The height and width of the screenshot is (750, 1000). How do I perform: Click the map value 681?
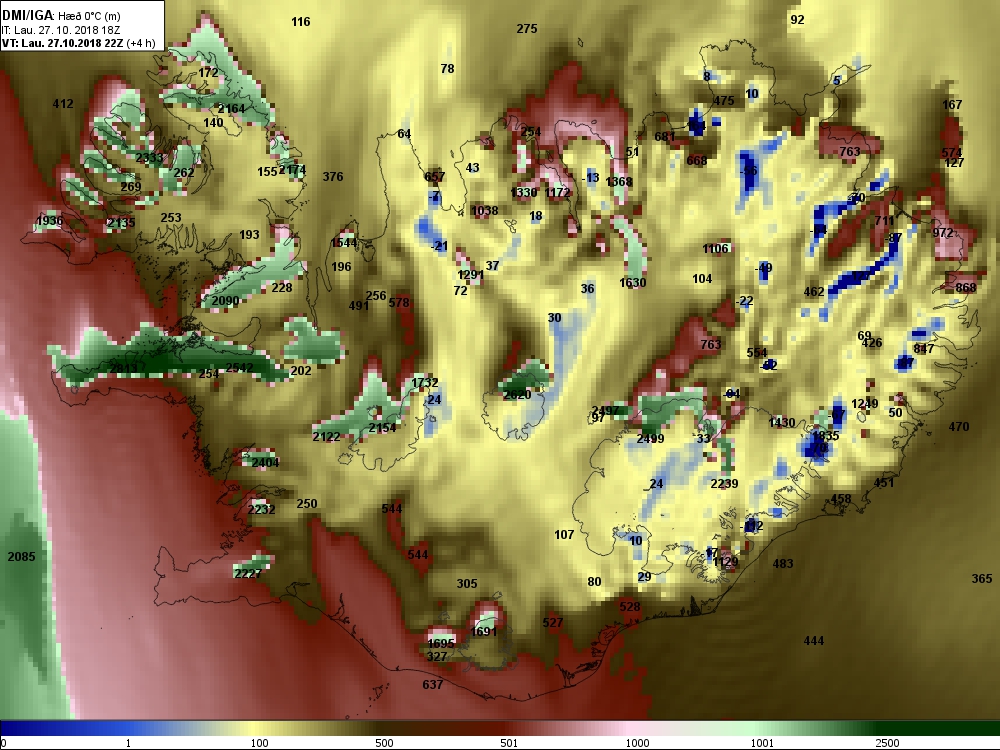665,136
